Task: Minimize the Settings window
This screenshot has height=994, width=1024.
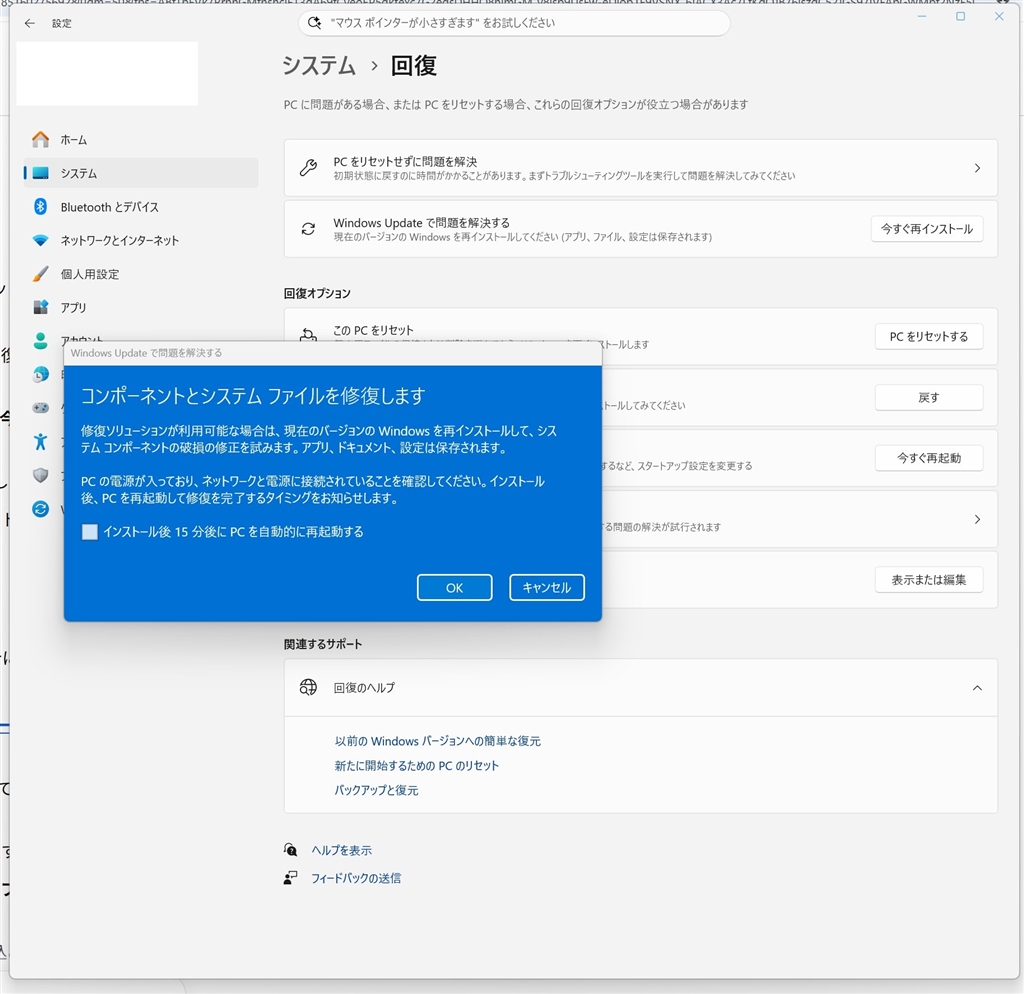Action: (921, 16)
